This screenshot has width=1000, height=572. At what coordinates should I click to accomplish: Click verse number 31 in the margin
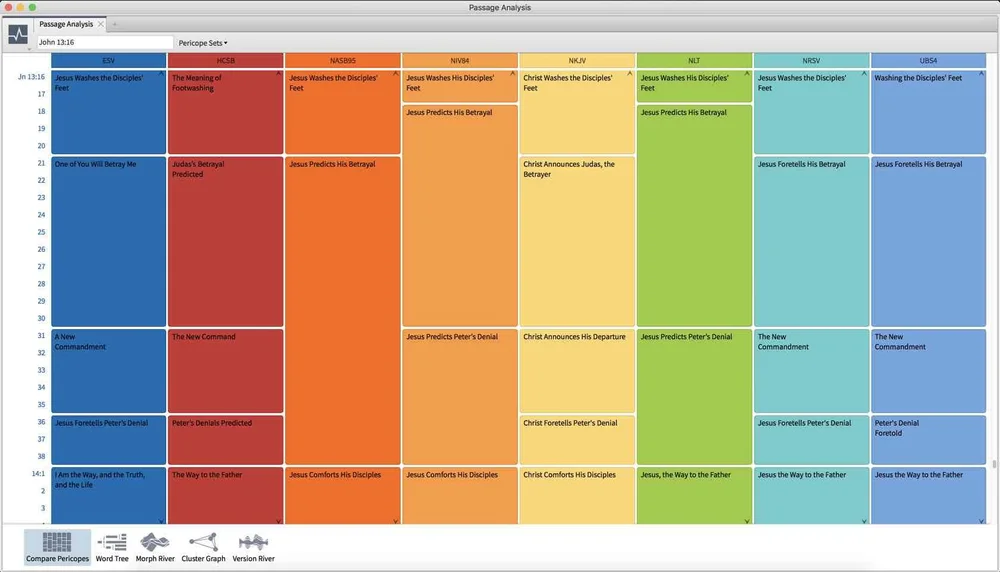click(41, 335)
